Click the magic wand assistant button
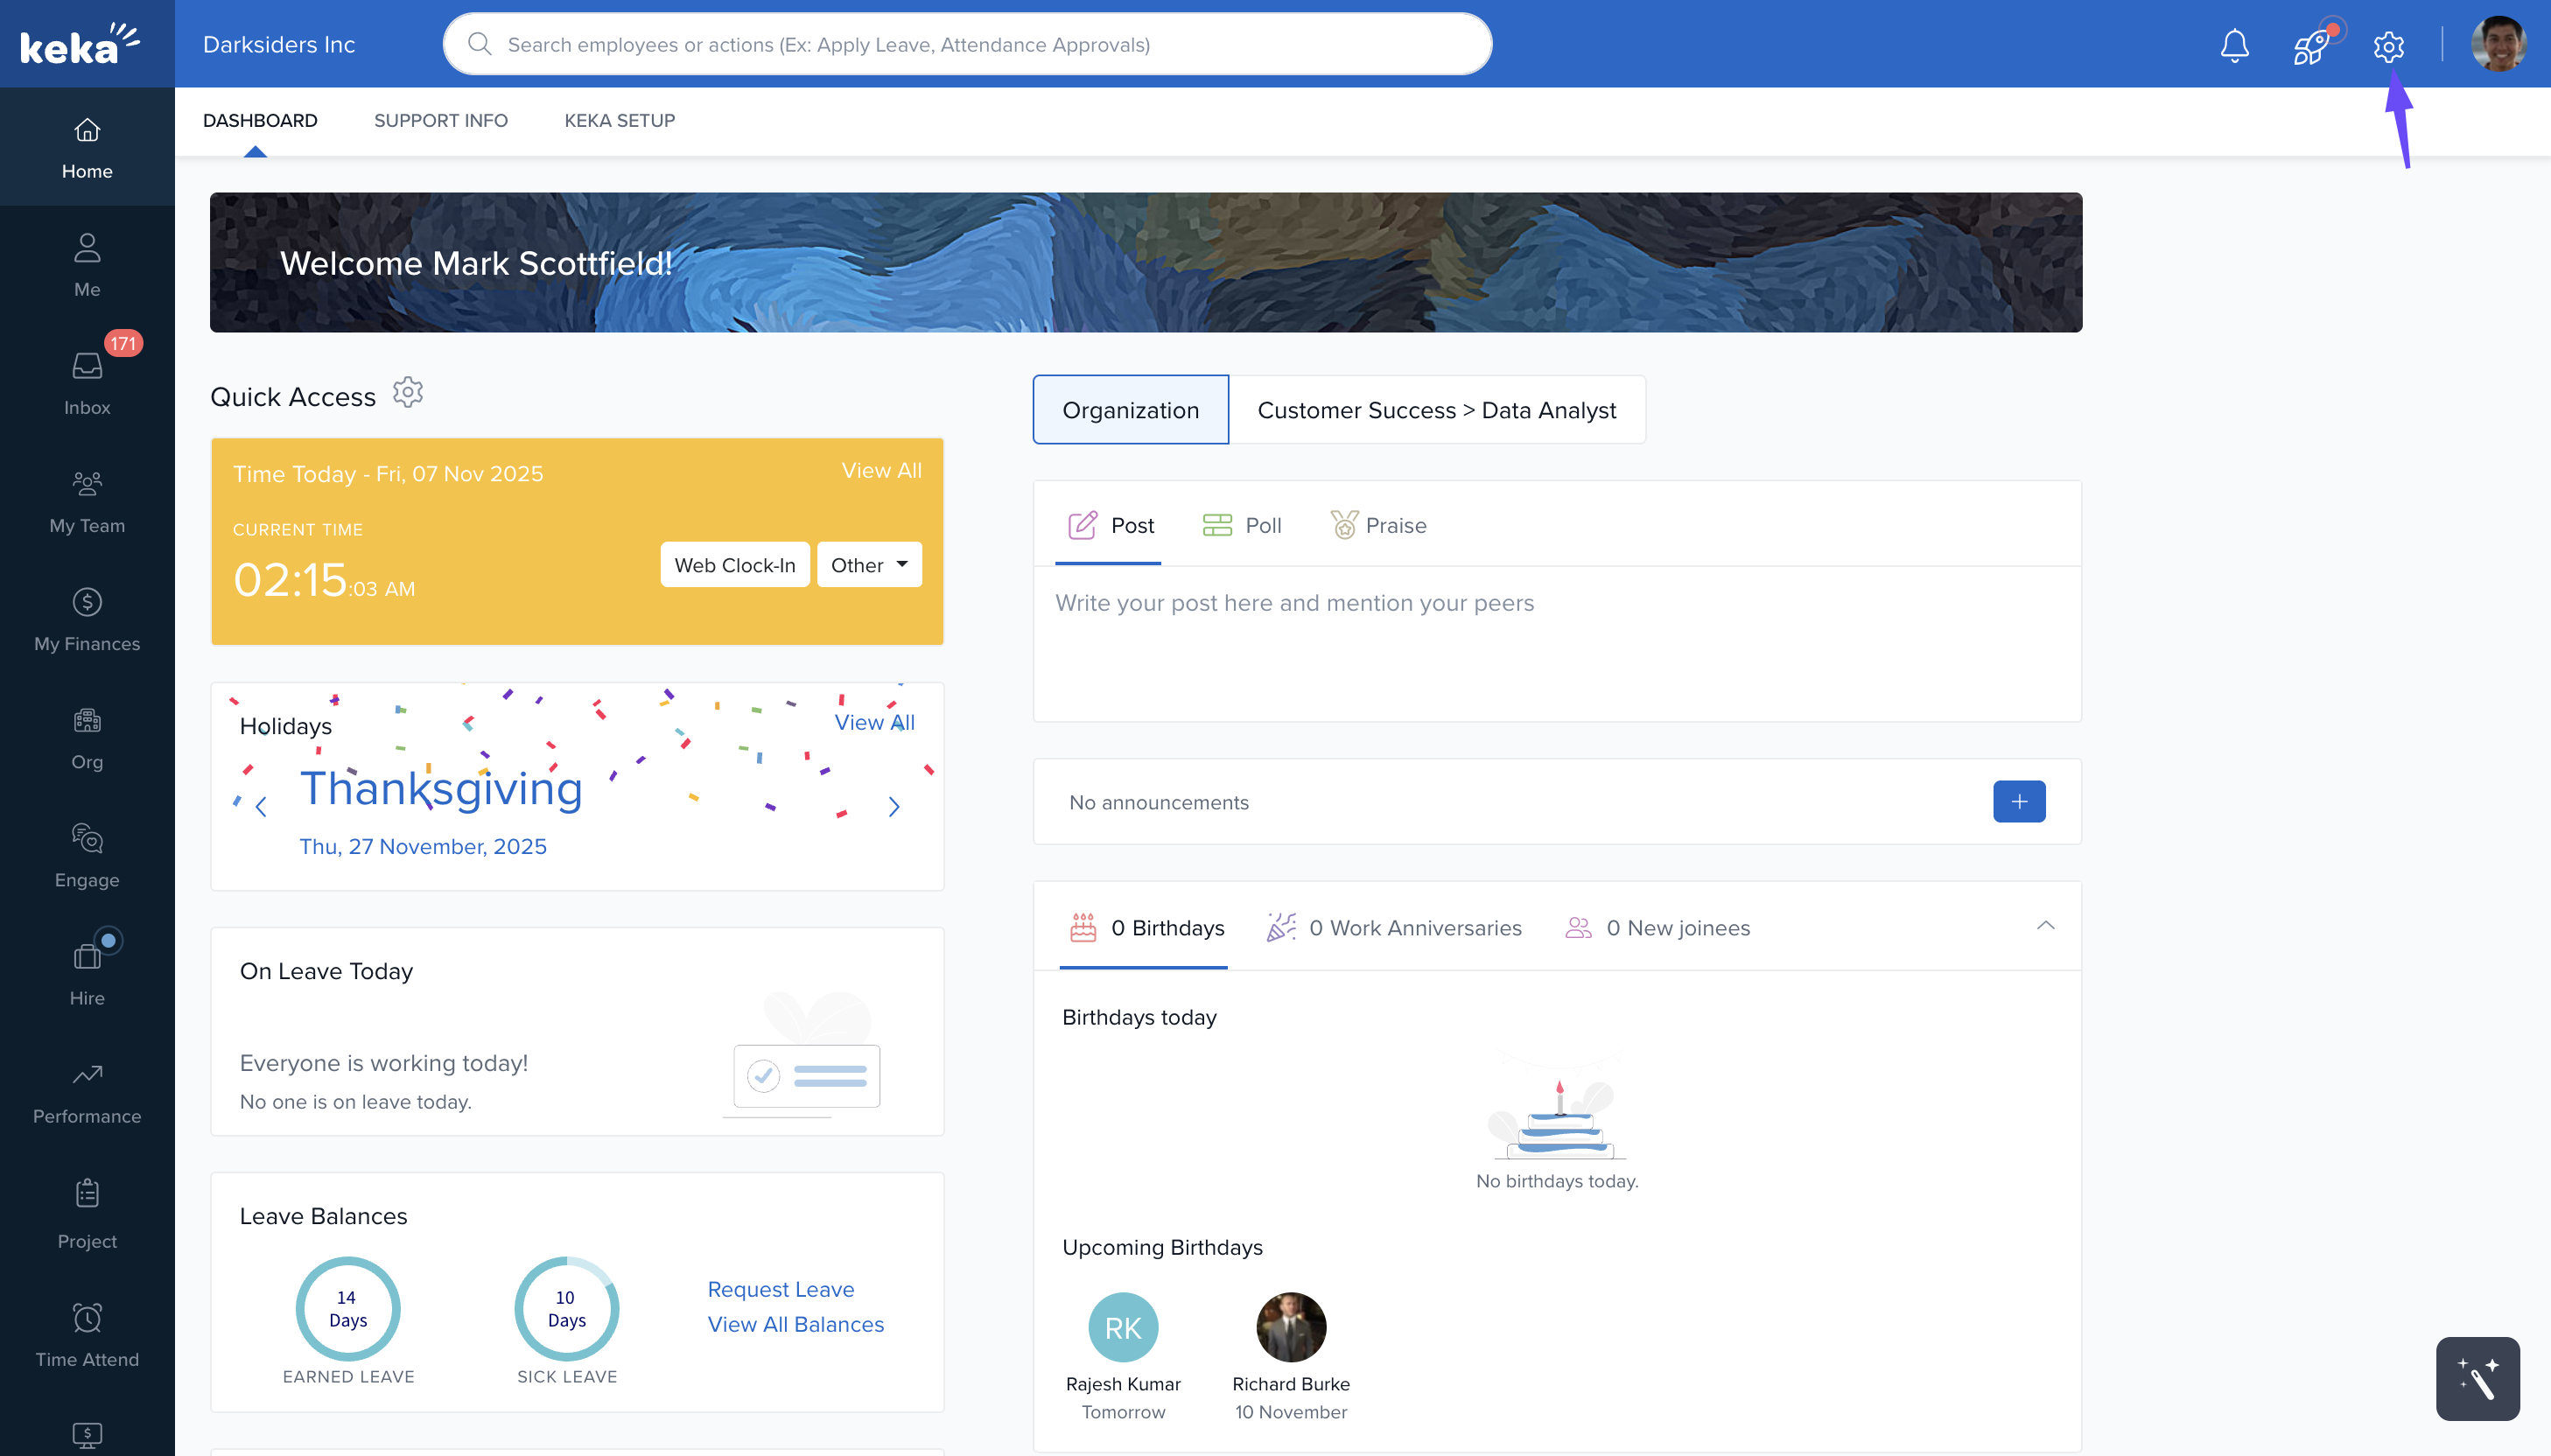 pos(2477,1378)
